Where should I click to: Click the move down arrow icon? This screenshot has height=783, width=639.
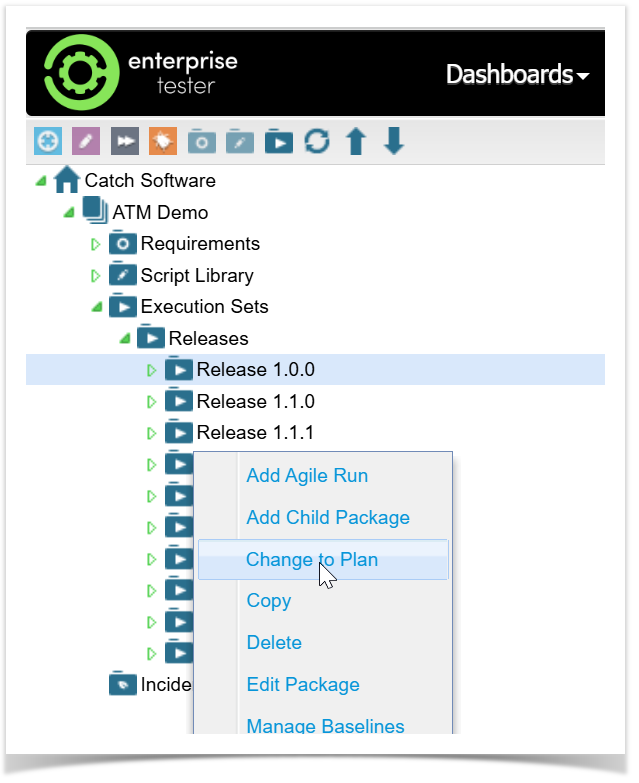[x=394, y=141]
